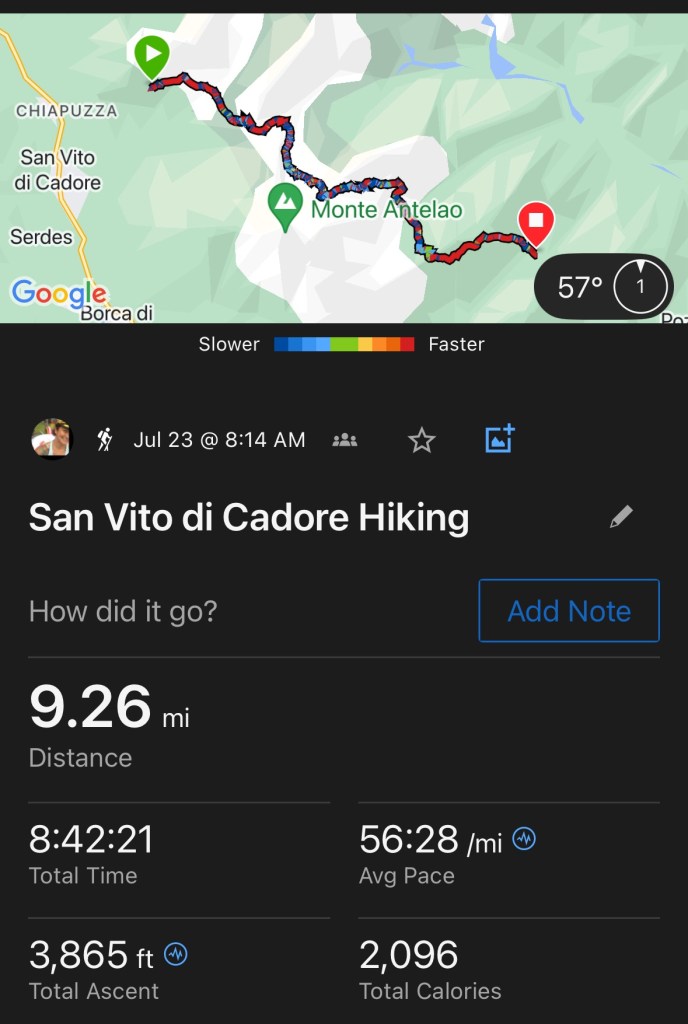Tap the Total Ascent info icon
Viewport: 688px width, 1024px height.
(x=176, y=955)
